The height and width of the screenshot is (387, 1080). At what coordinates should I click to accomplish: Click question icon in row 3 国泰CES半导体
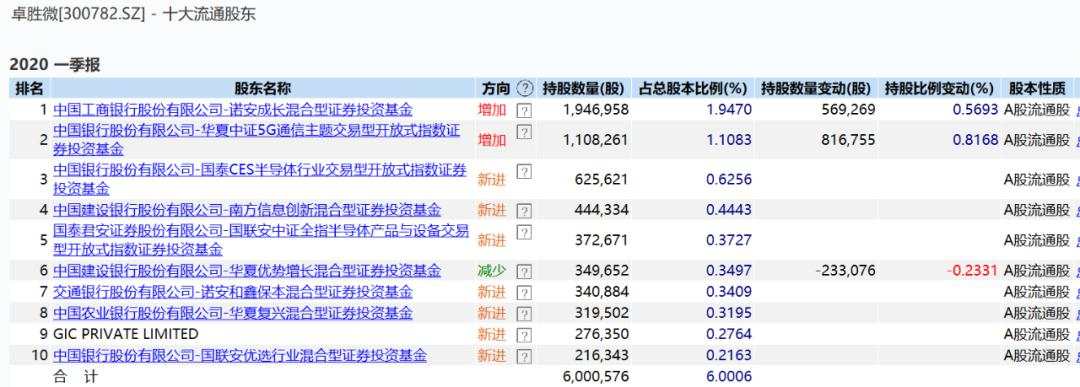[524, 172]
